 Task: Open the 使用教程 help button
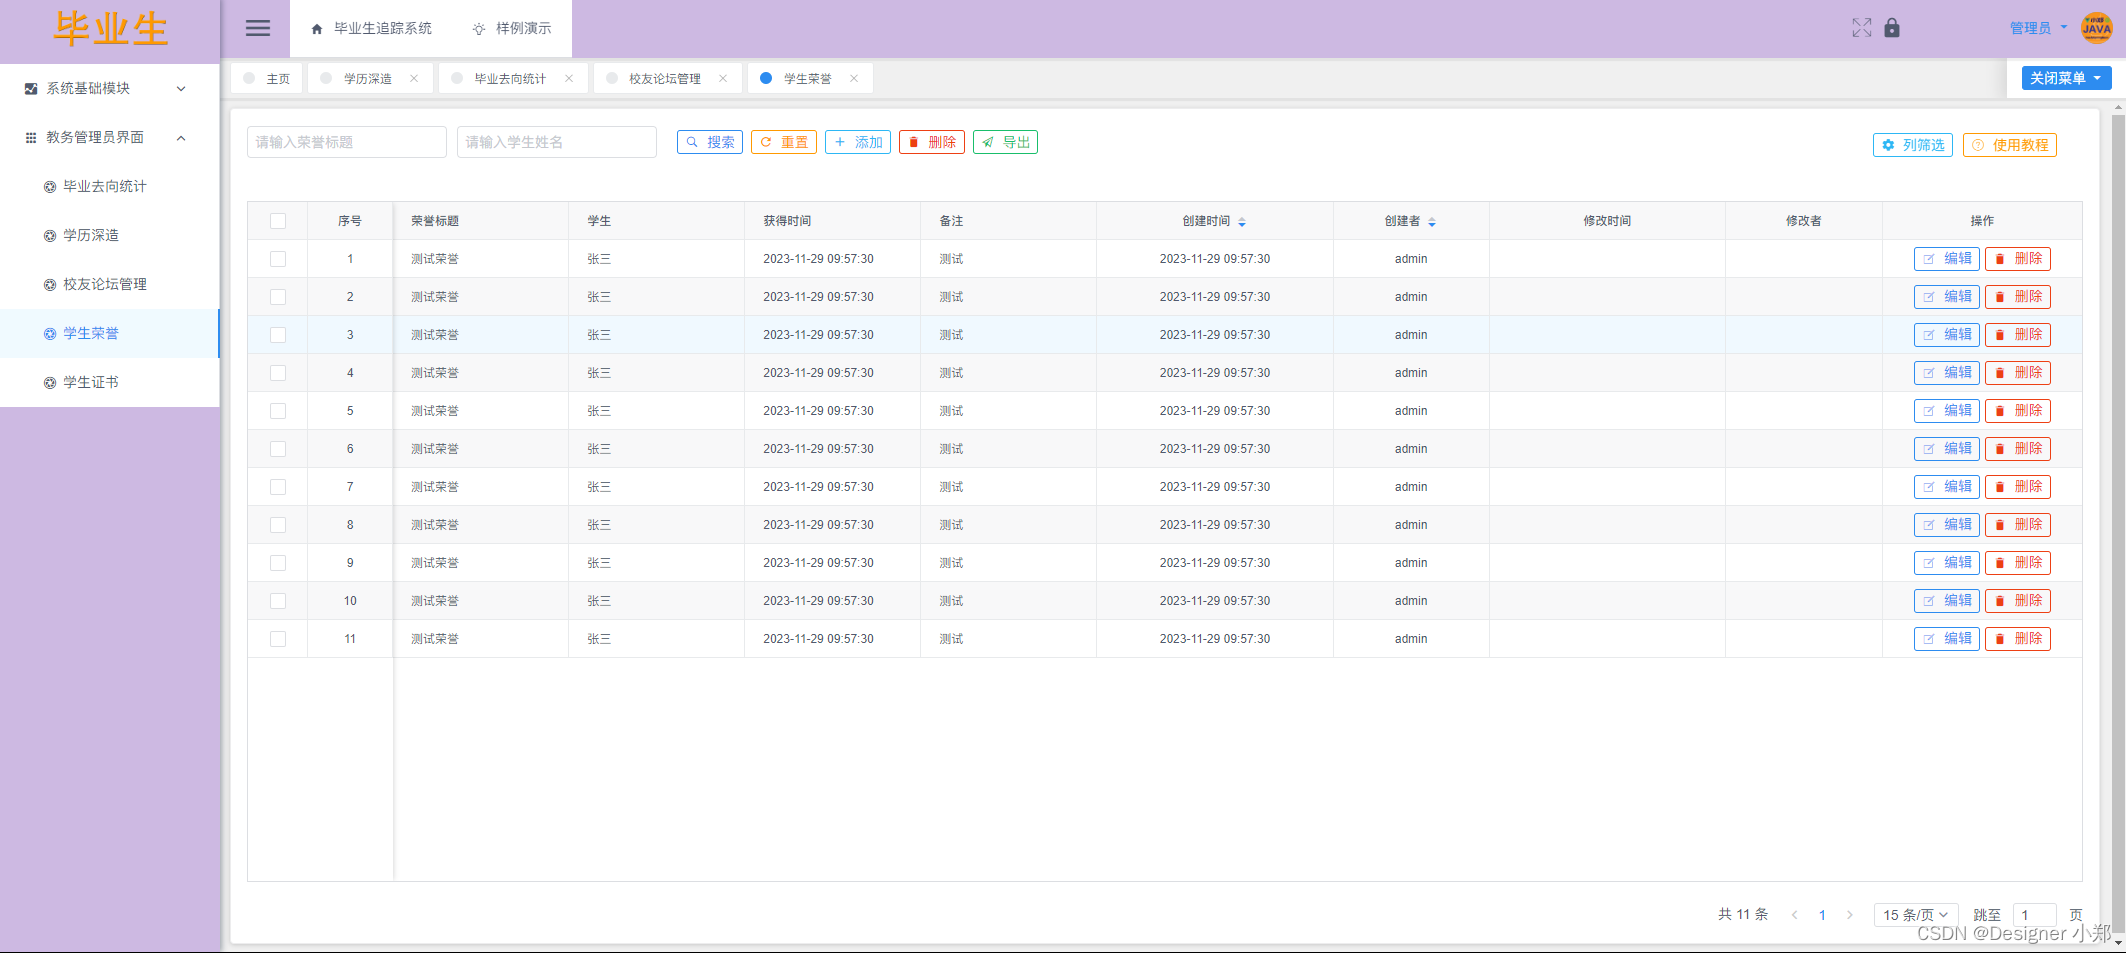point(2010,145)
